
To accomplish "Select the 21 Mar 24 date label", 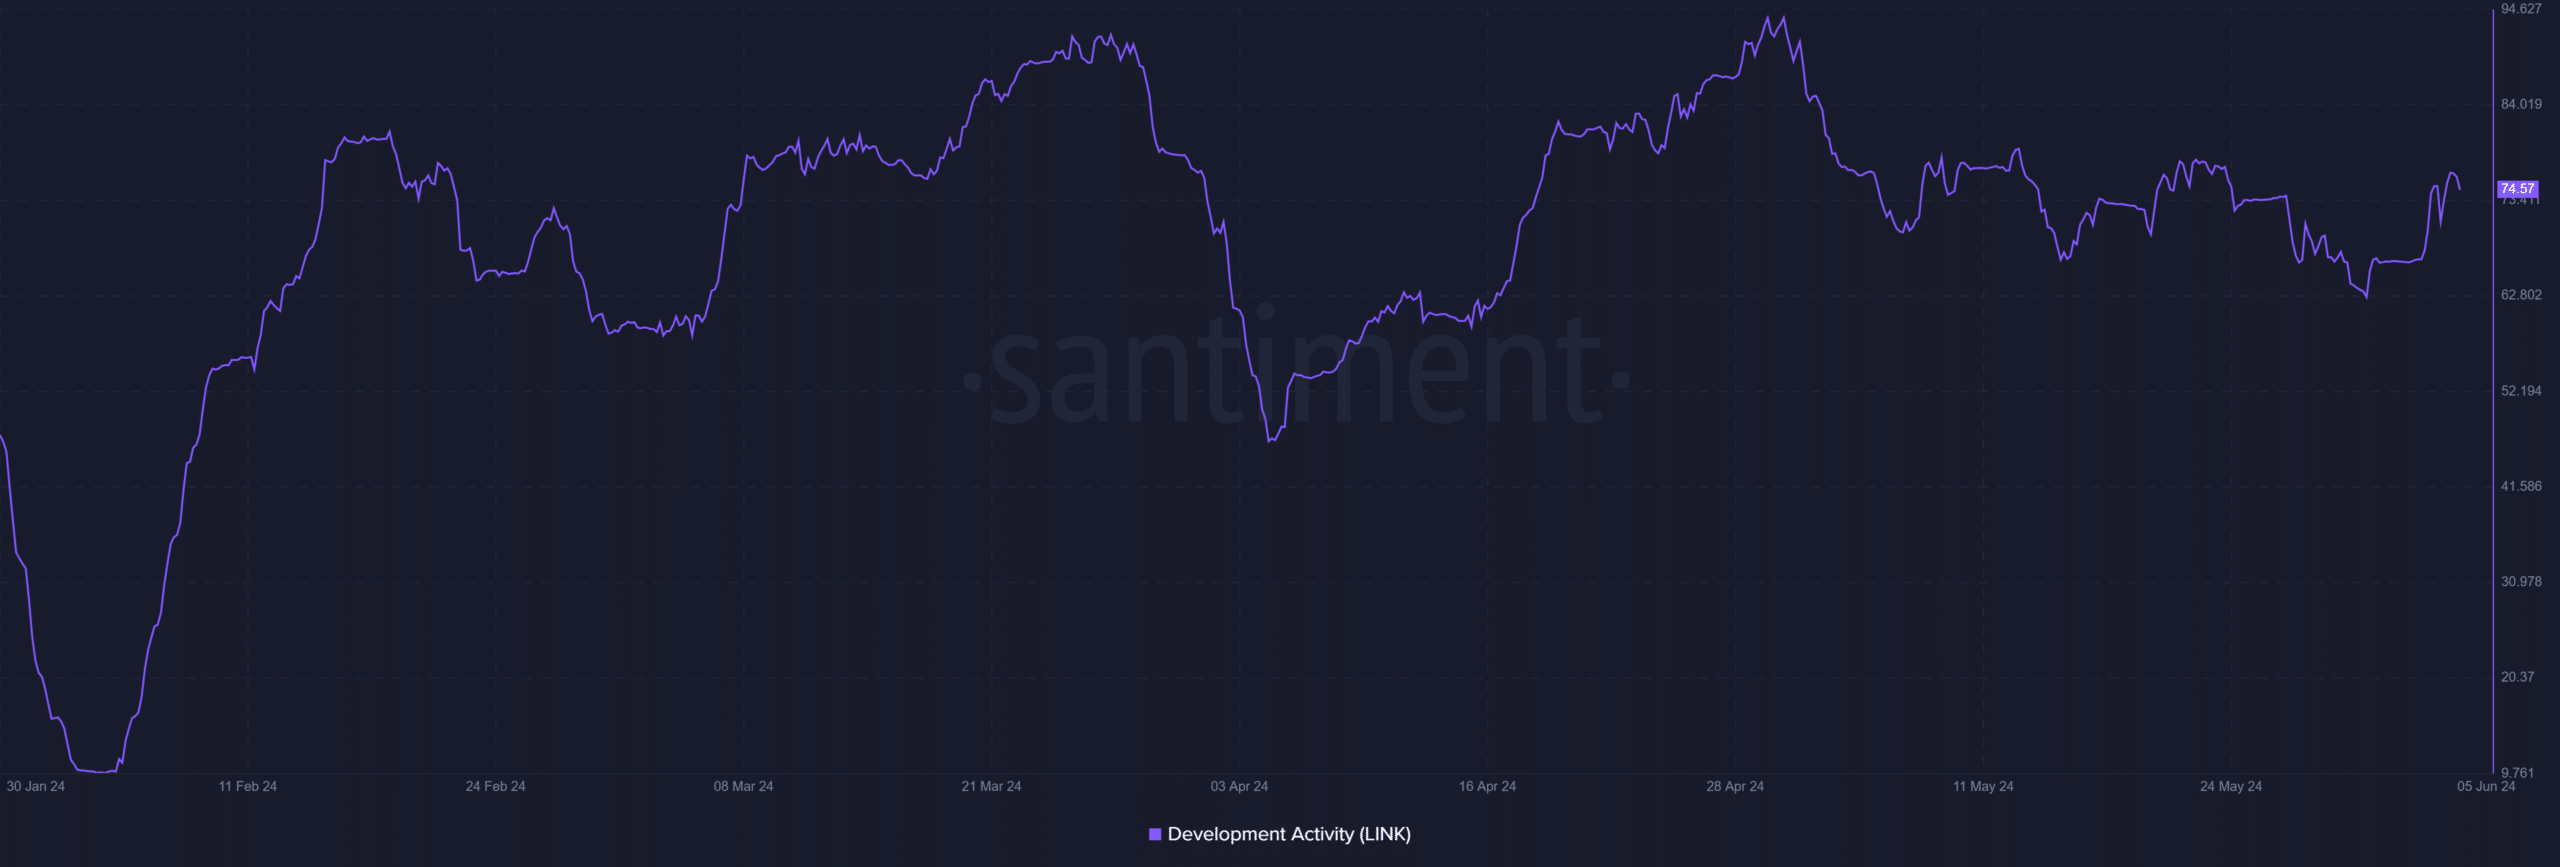I will [x=991, y=786].
